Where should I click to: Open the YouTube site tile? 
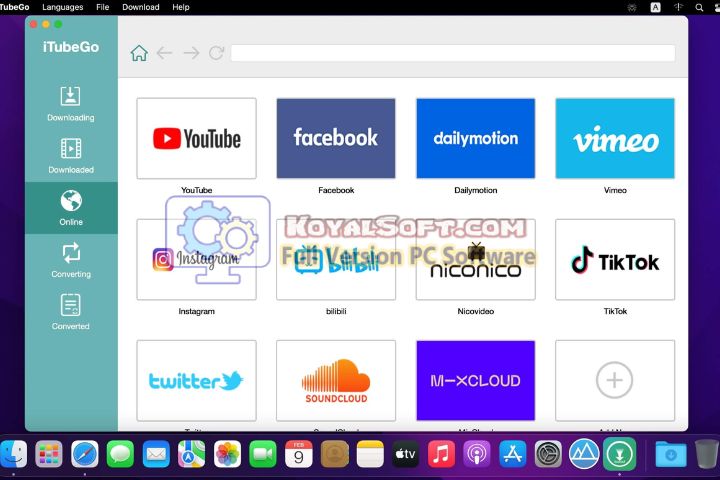coord(197,138)
